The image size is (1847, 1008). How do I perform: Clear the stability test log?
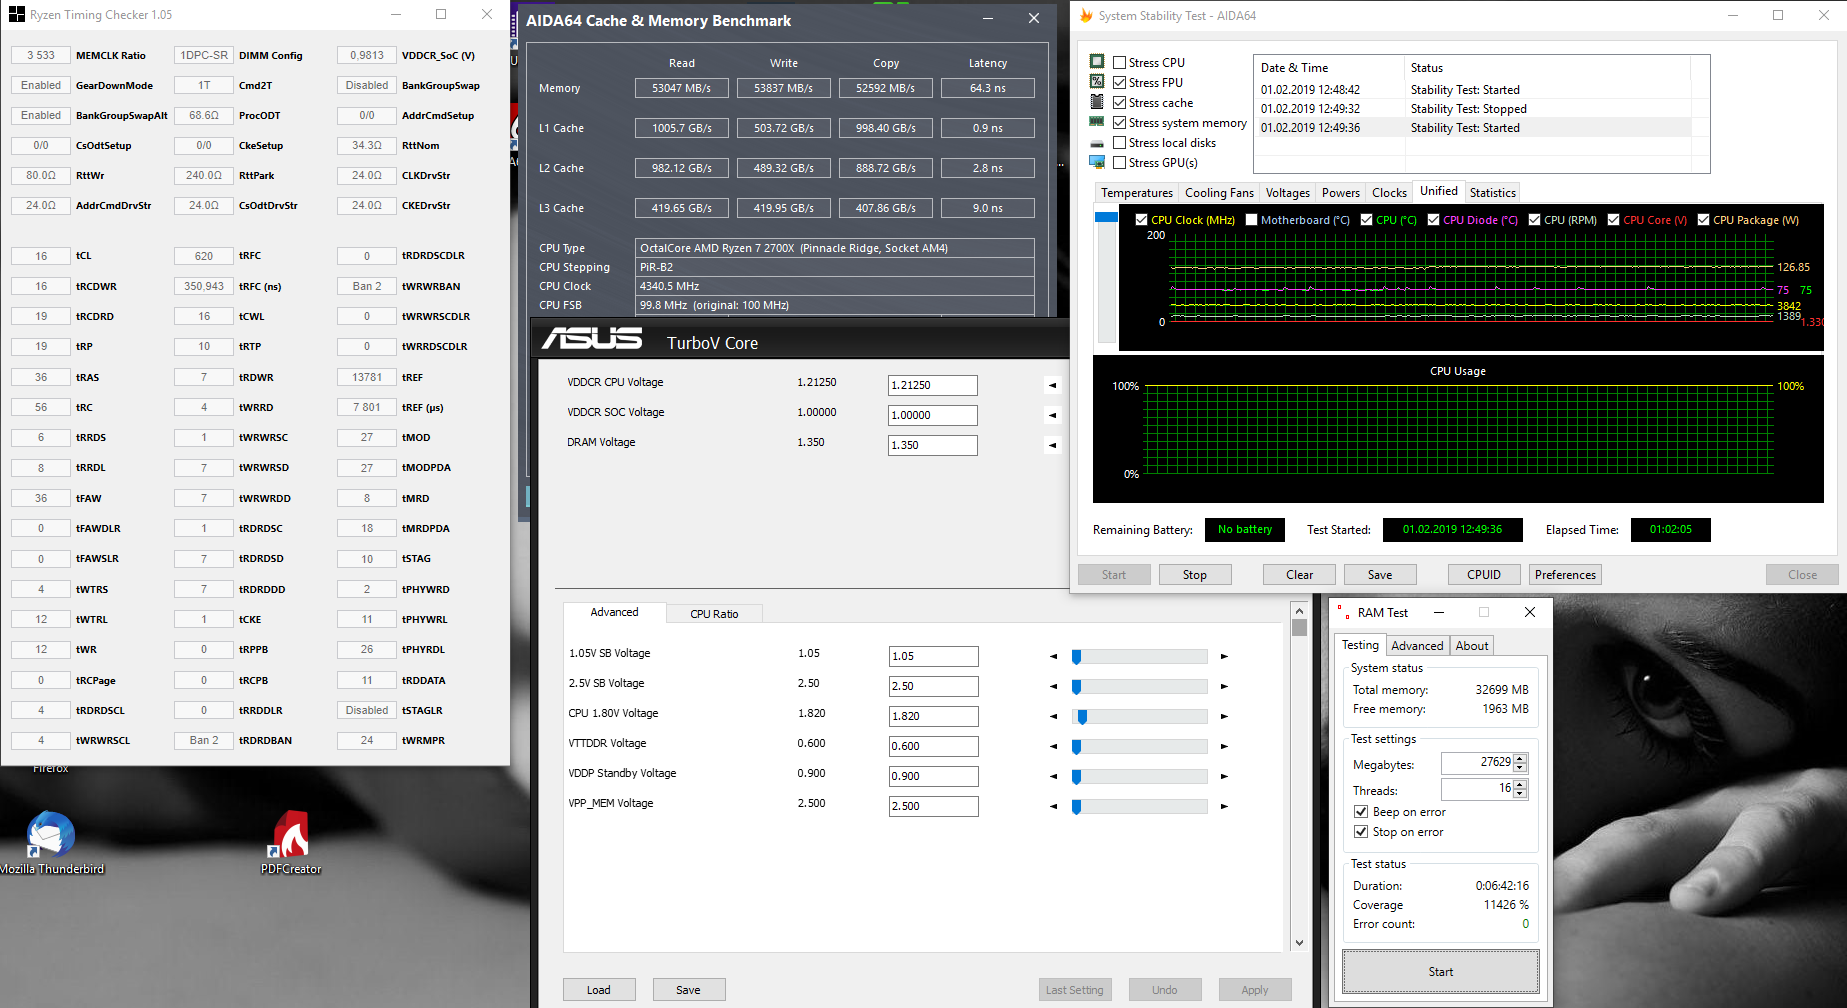[x=1300, y=575]
